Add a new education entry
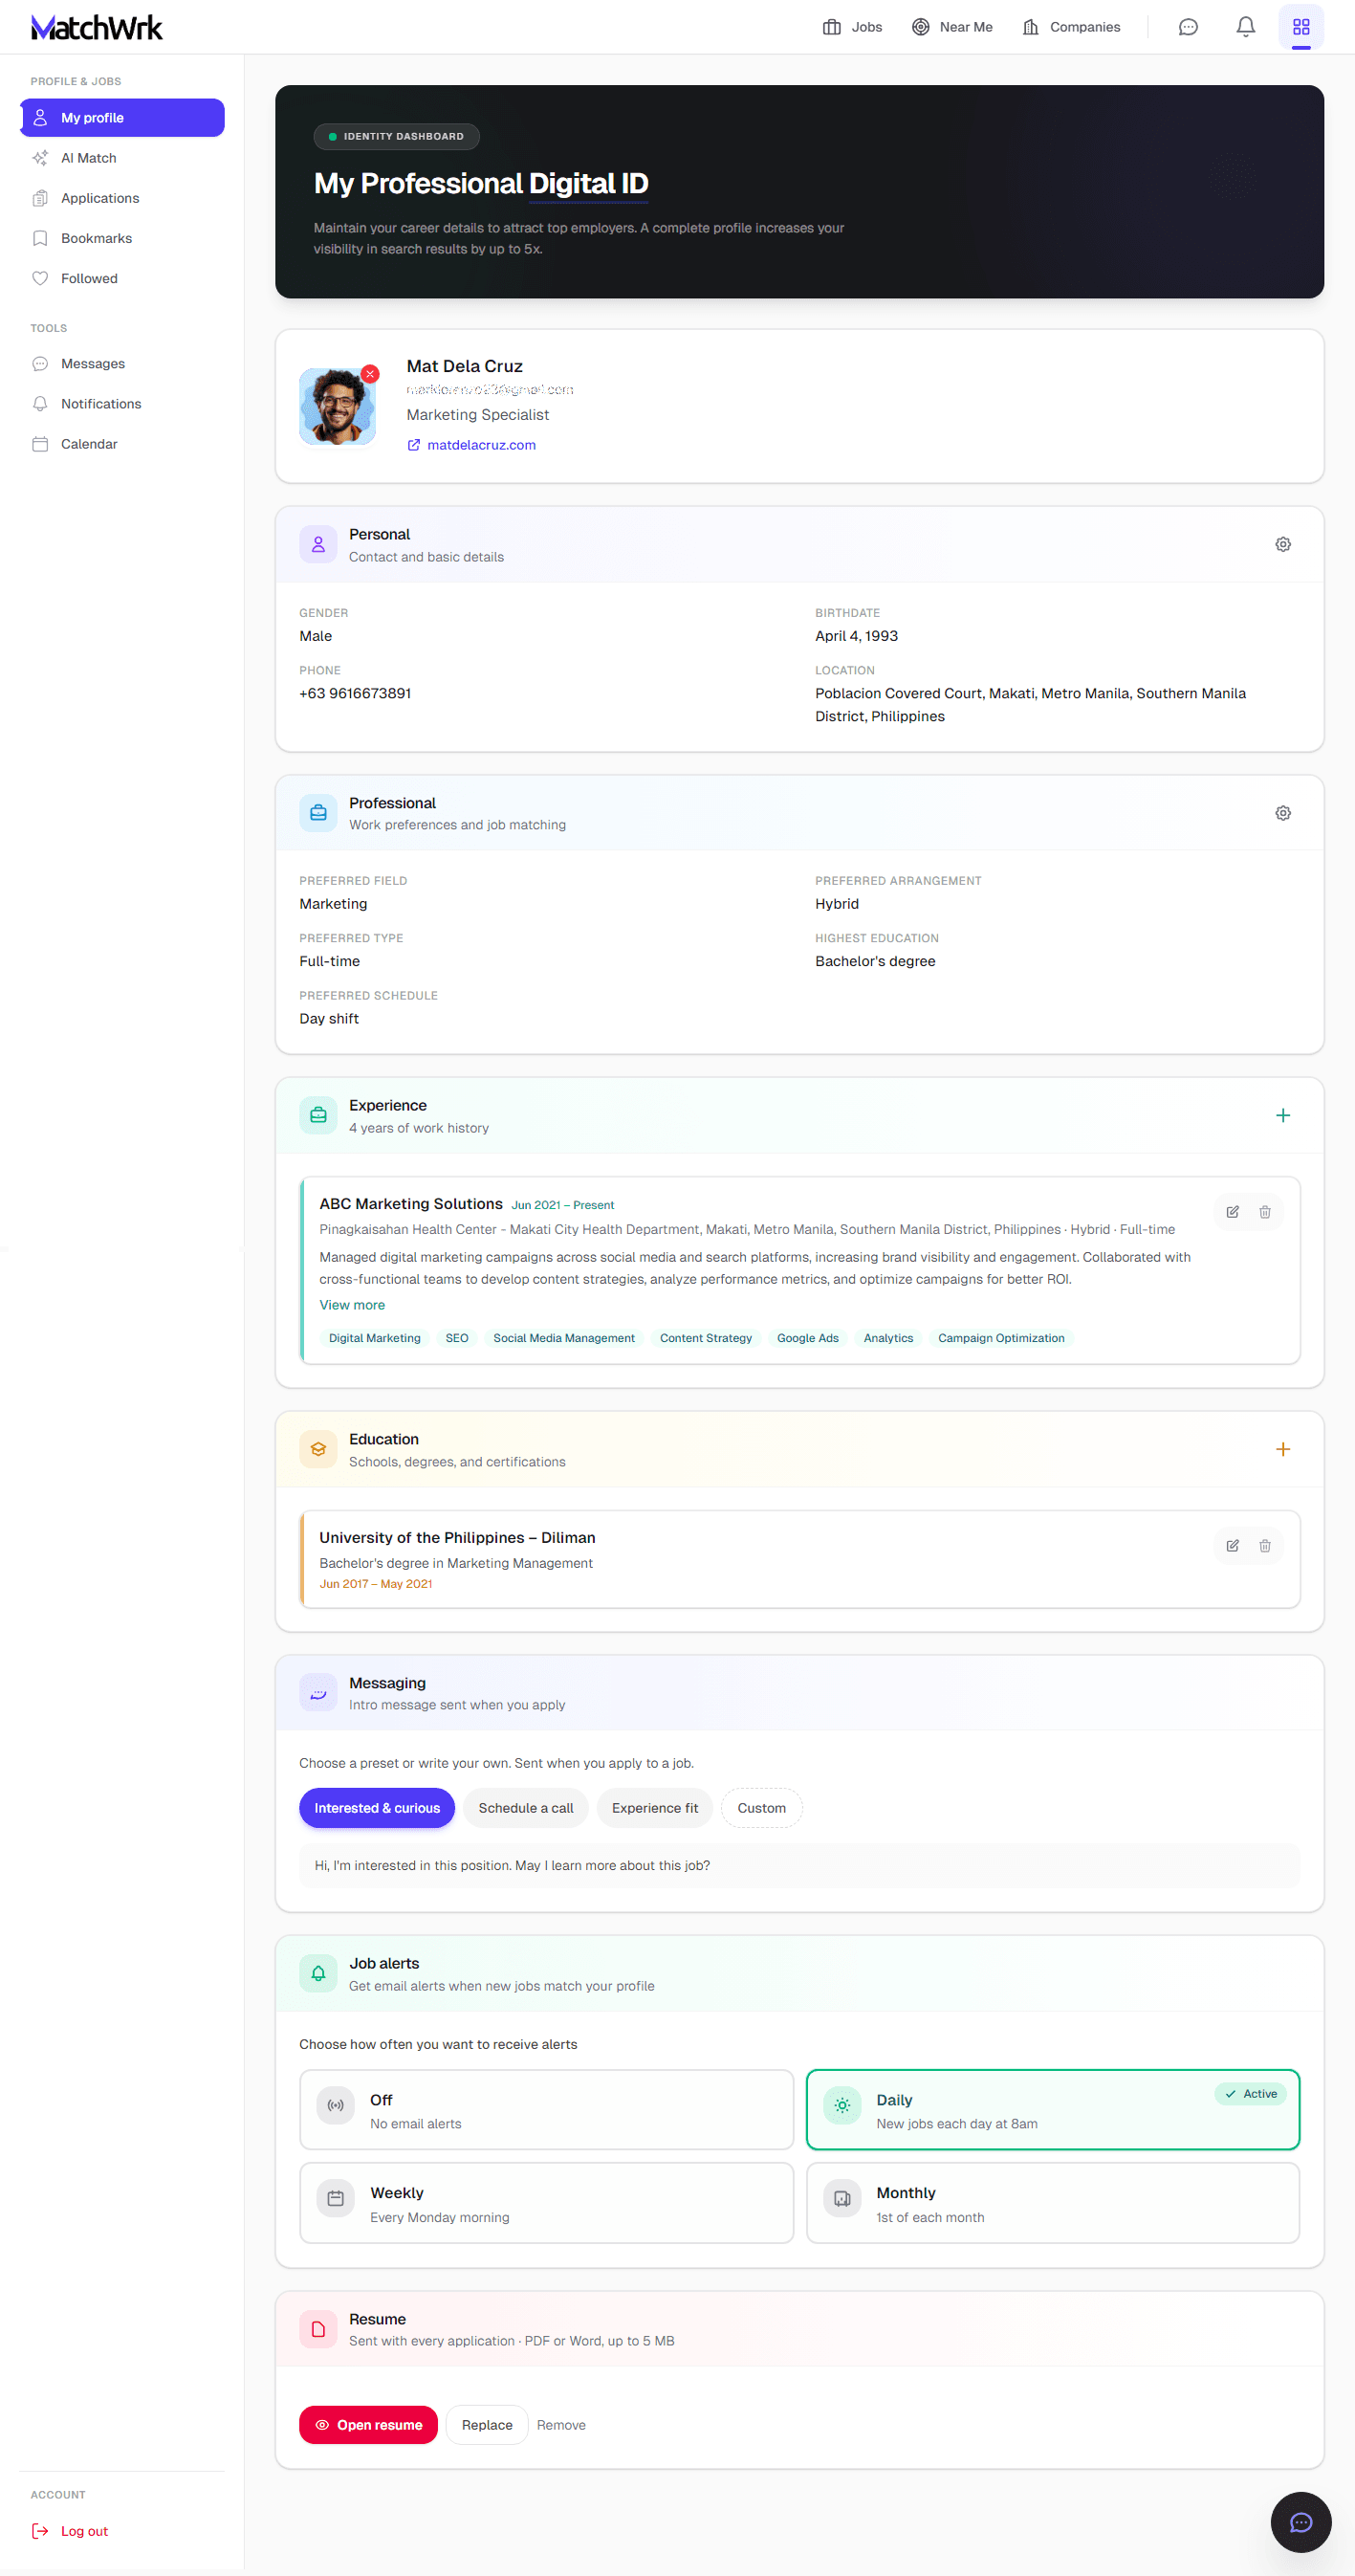 (1282, 1449)
